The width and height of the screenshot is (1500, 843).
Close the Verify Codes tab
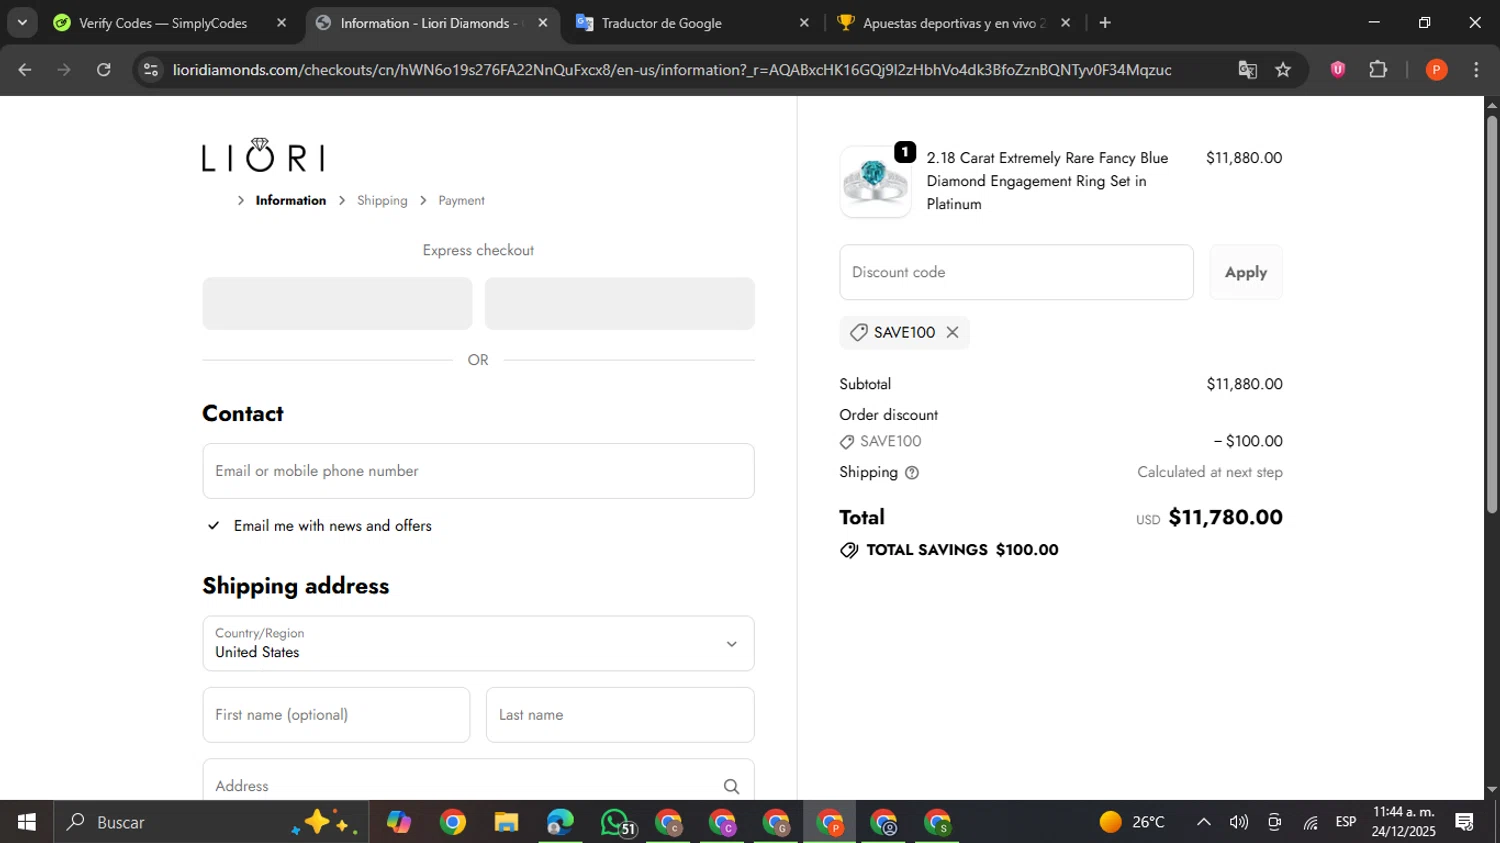click(281, 23)
